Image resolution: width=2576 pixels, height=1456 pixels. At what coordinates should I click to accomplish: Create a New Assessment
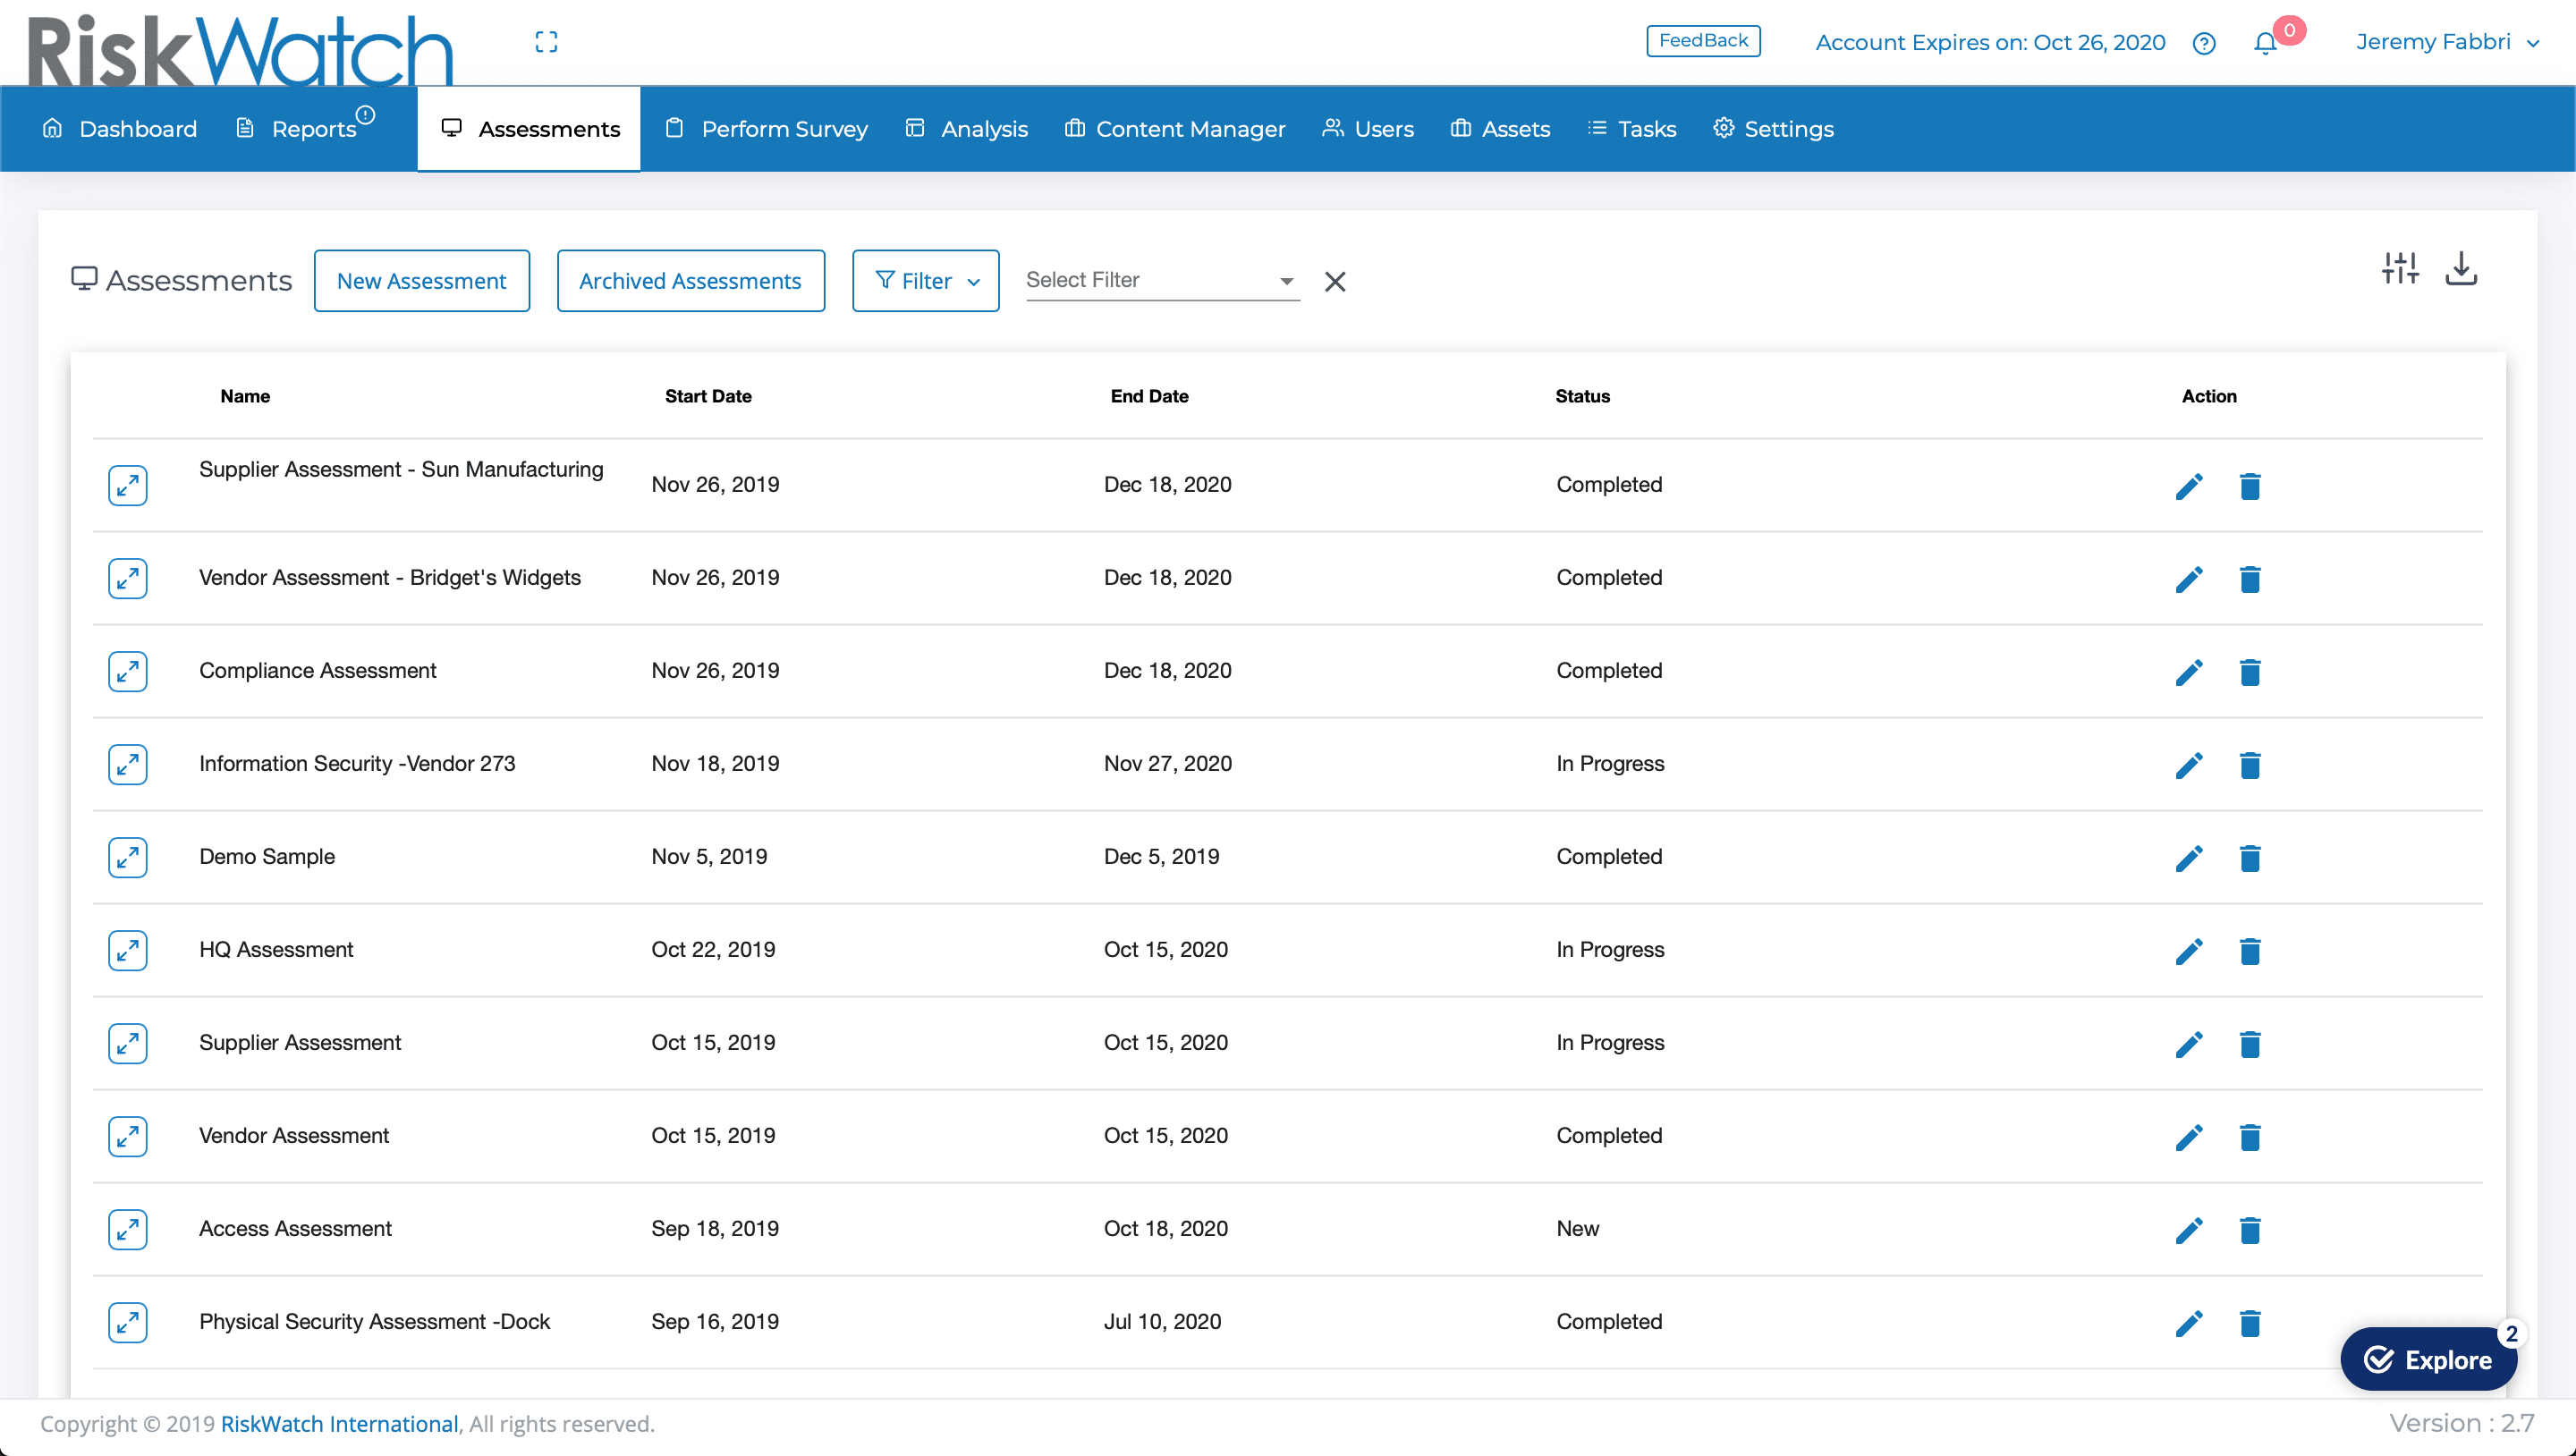421,280
